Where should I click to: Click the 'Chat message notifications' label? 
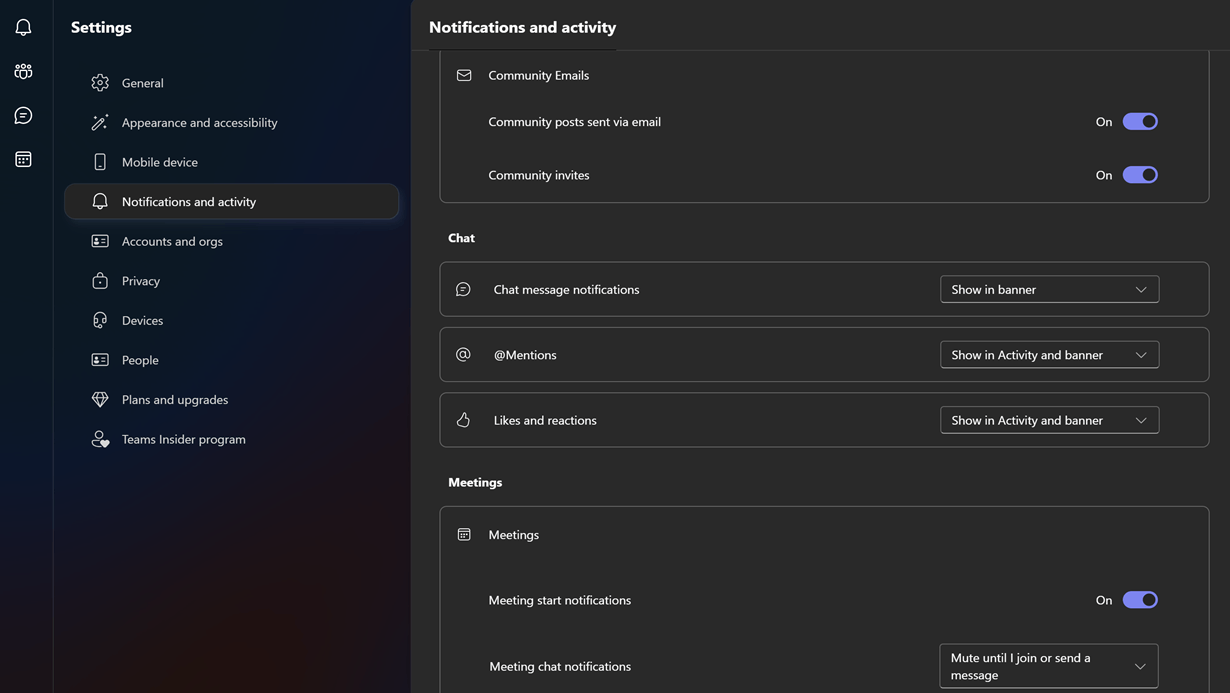click(x=566, y=289)
